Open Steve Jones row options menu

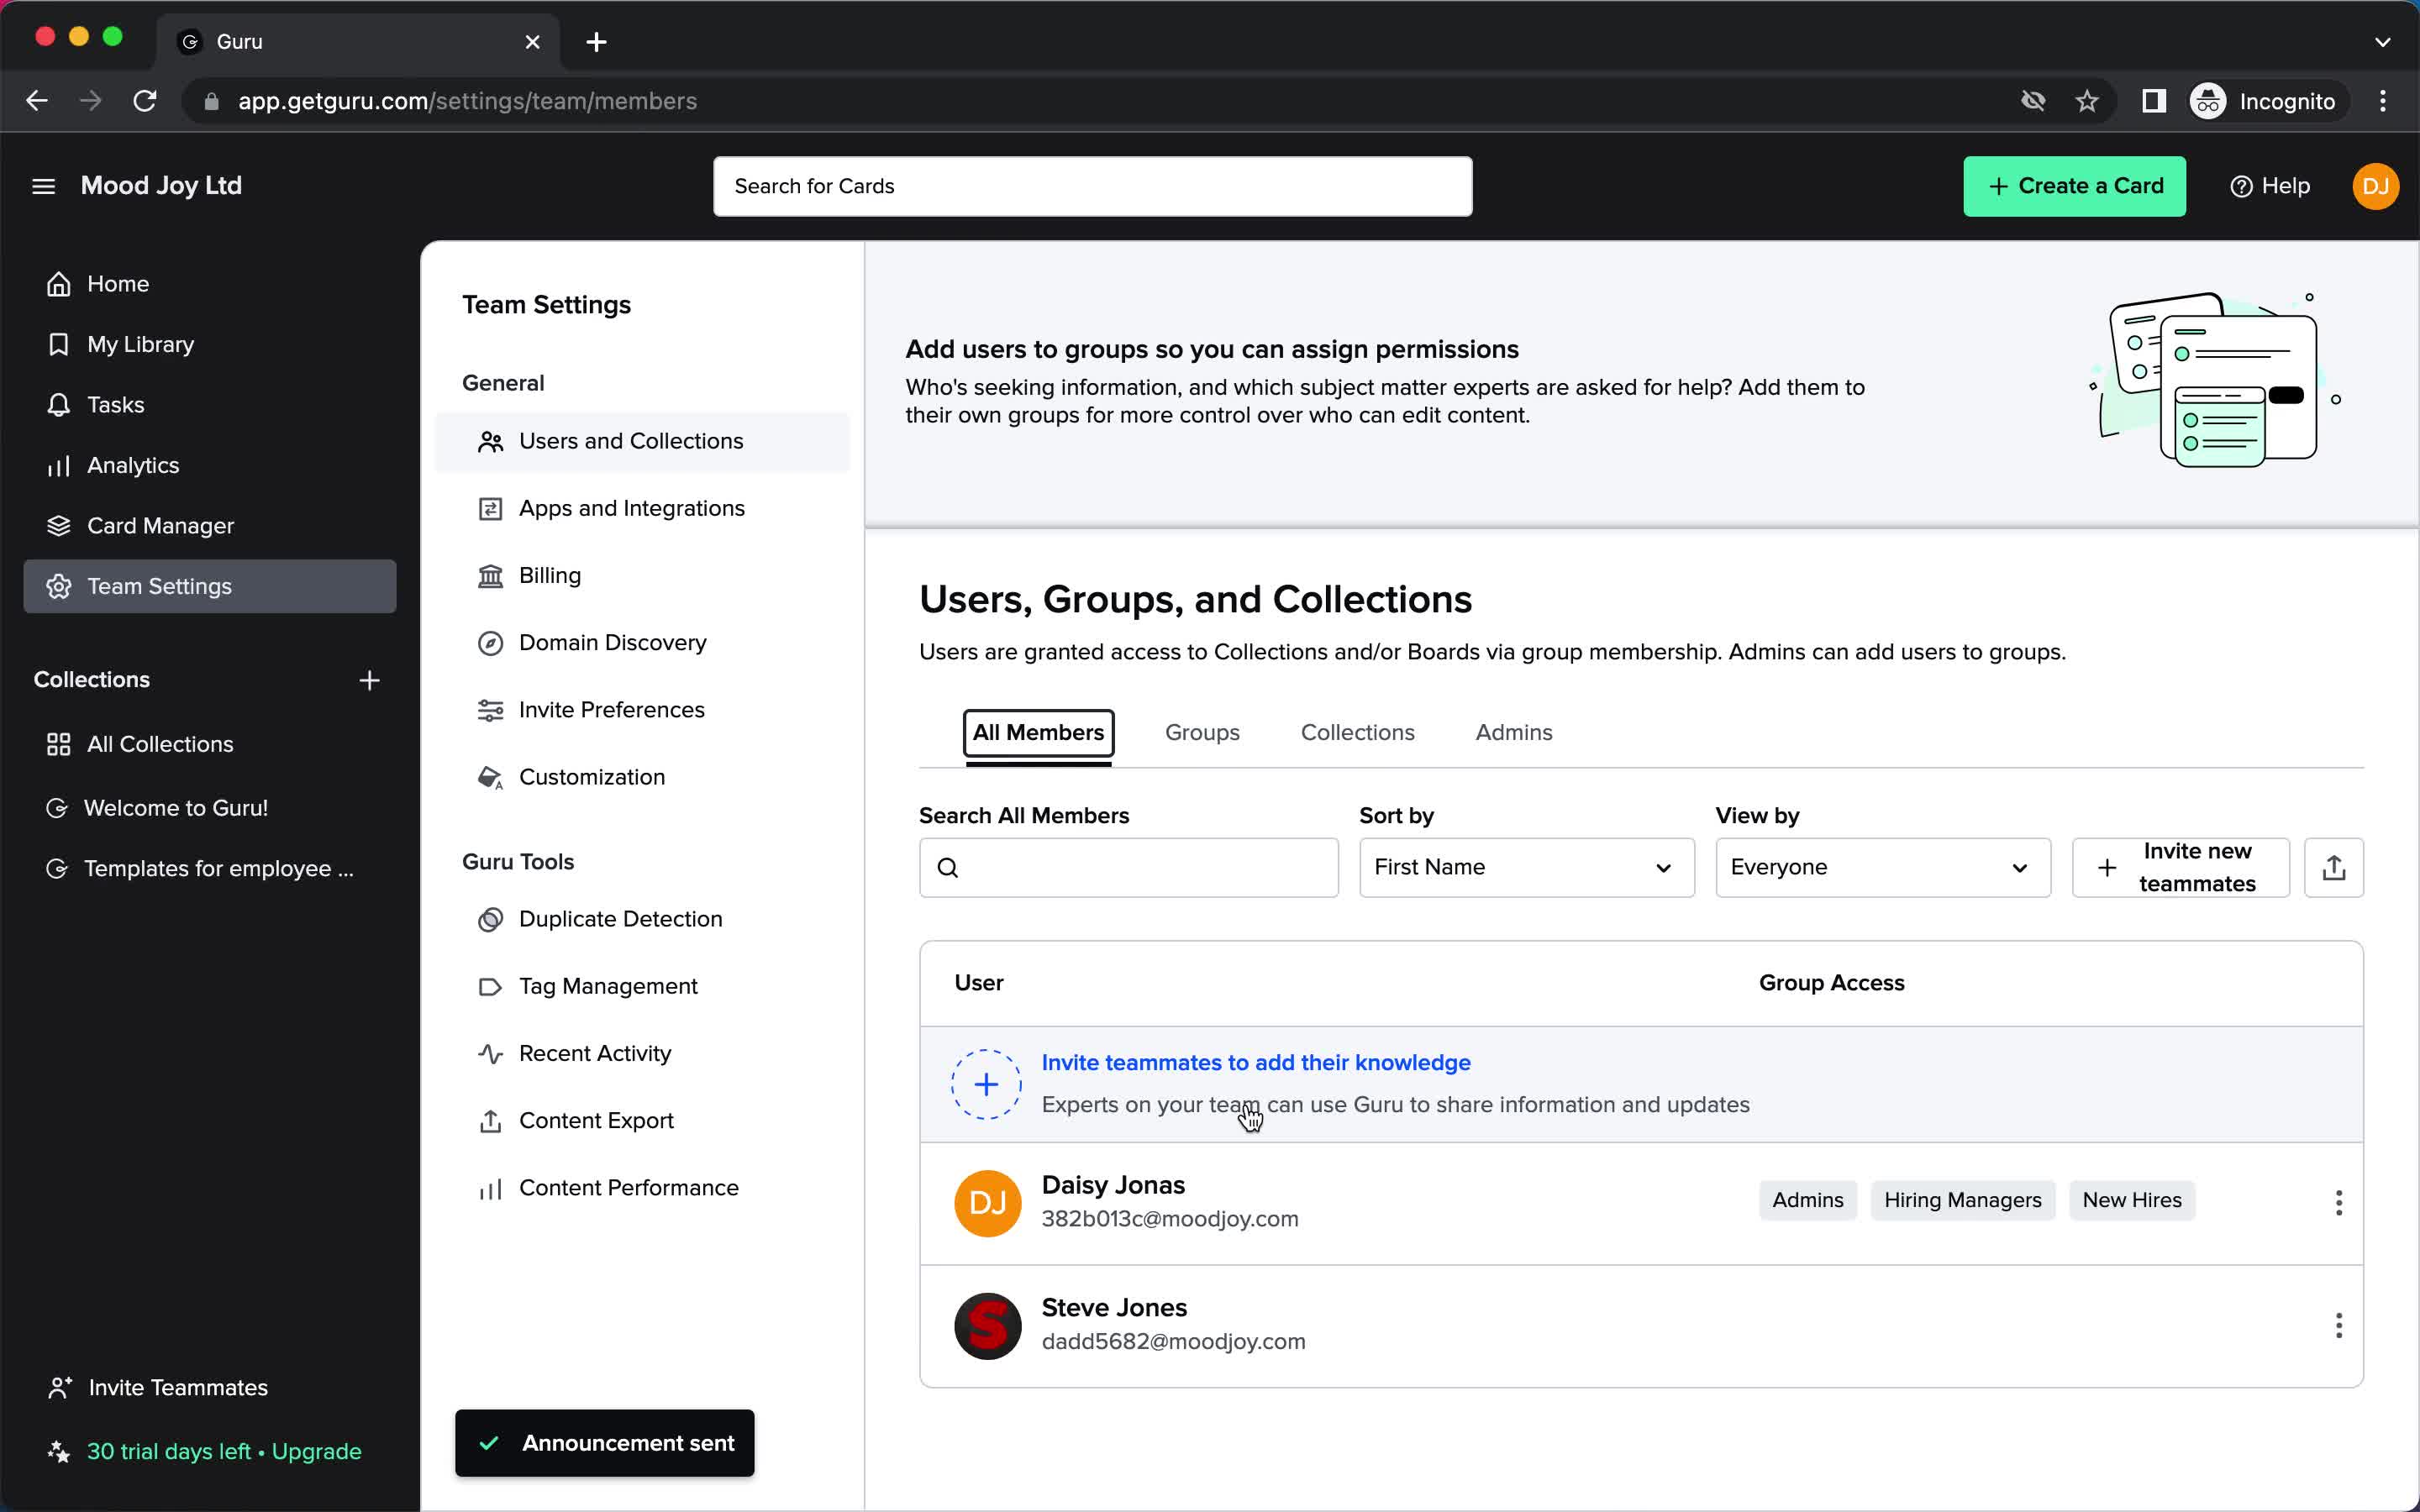(2338, 1326)
